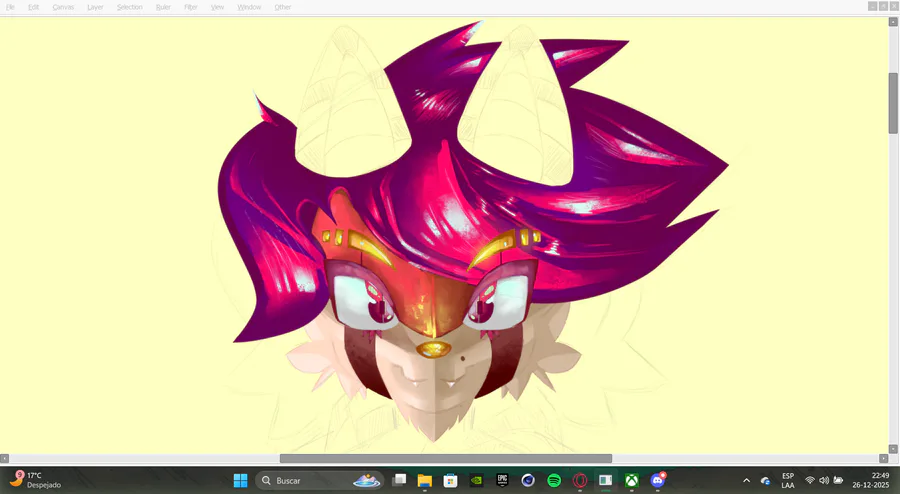Switch the ESP LAA input language
The width and height of the screenshot is (900, 494).
coord(788,480)
